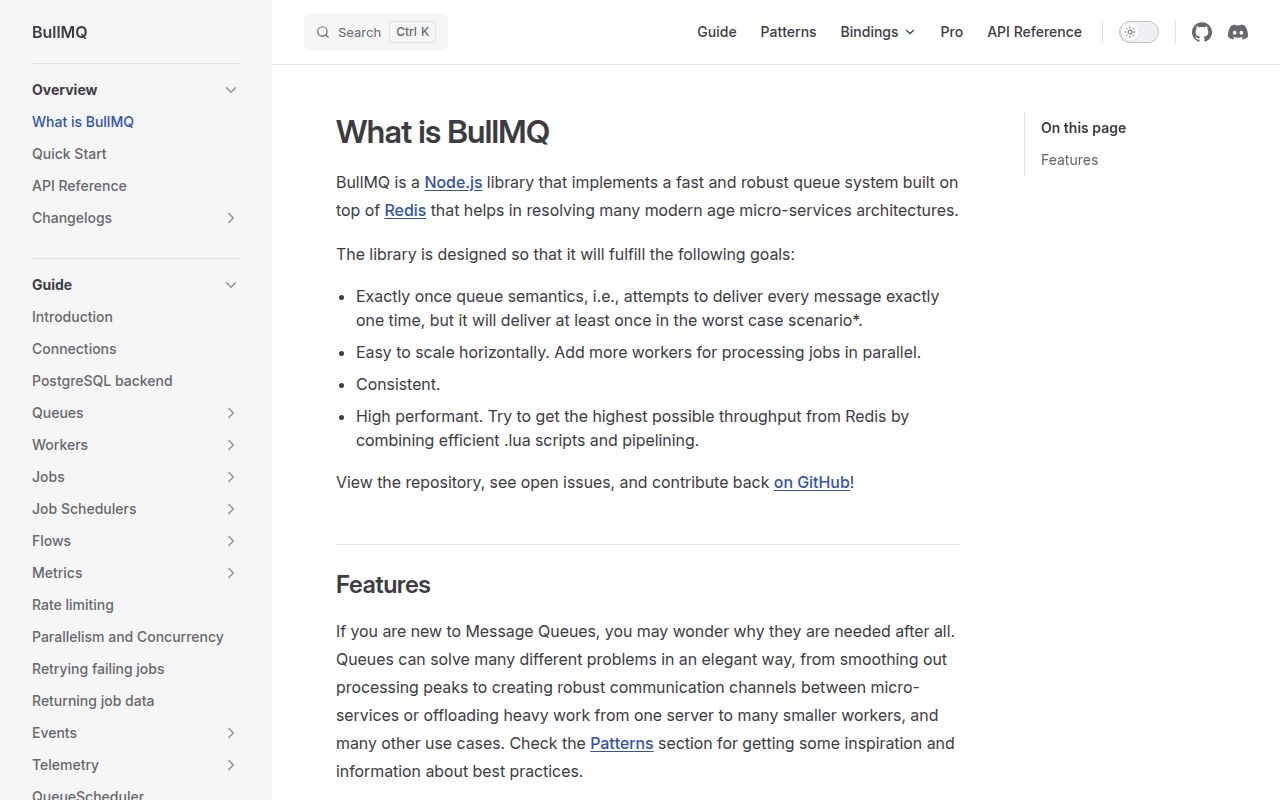
Task: Follow the 'on GitHub' link
Action: (812, 482)
